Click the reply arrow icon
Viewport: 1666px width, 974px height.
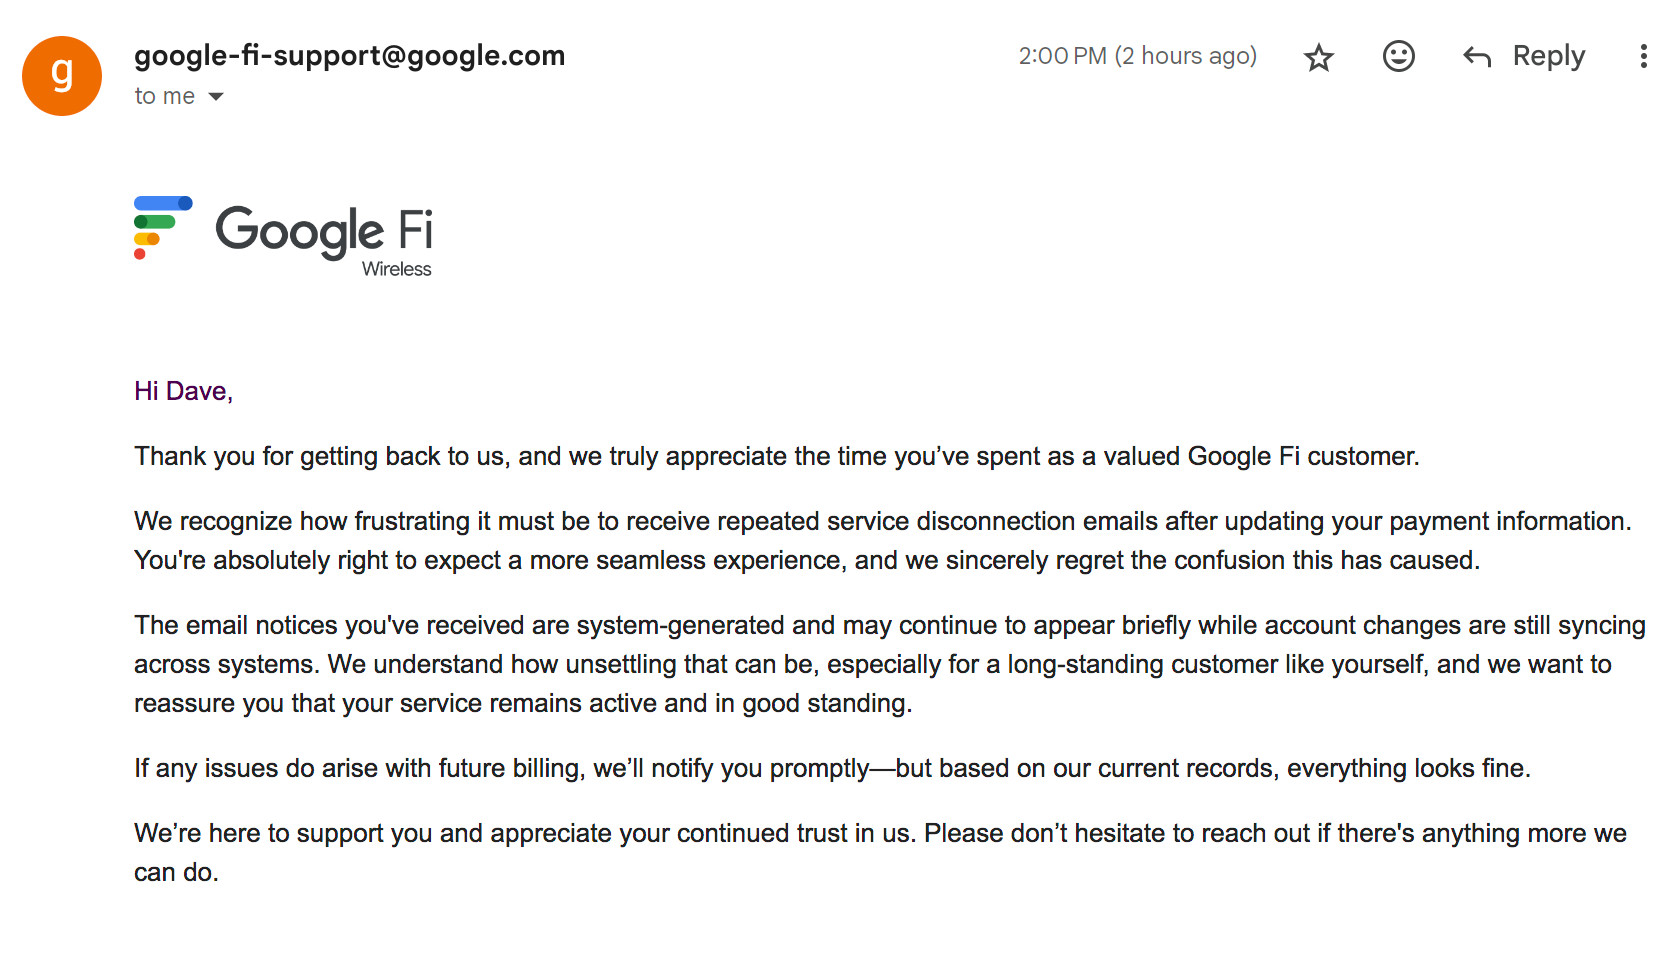coord(1477,57)
